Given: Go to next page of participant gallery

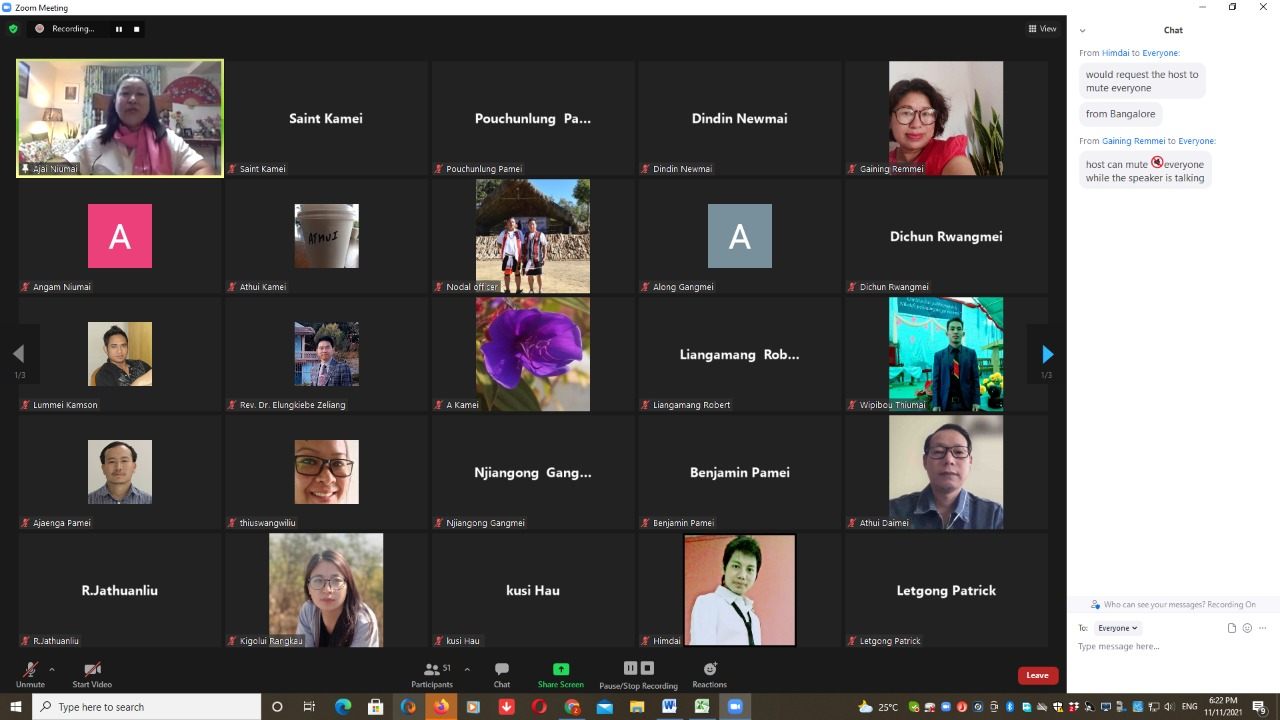Looking at the screenshot, I should coord(1047,354).
